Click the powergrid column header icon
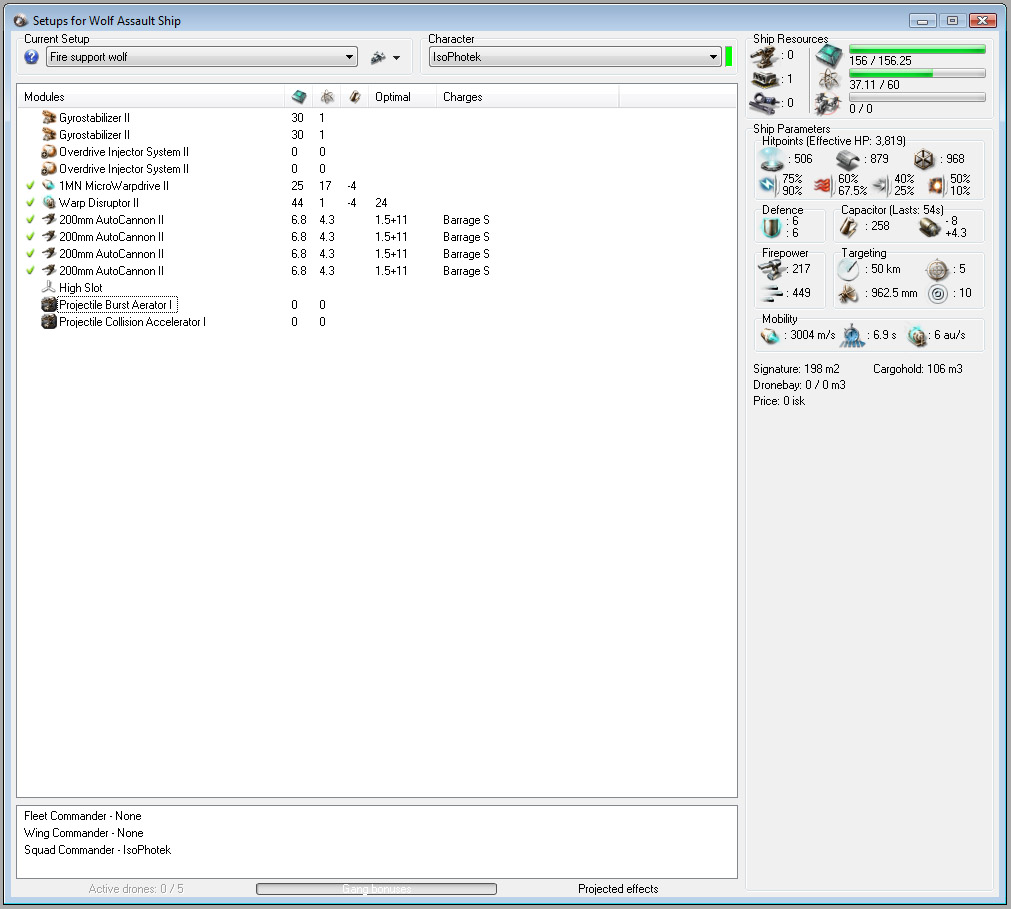1011x909 pixels. pyautogui.click(x=327, y=97)
